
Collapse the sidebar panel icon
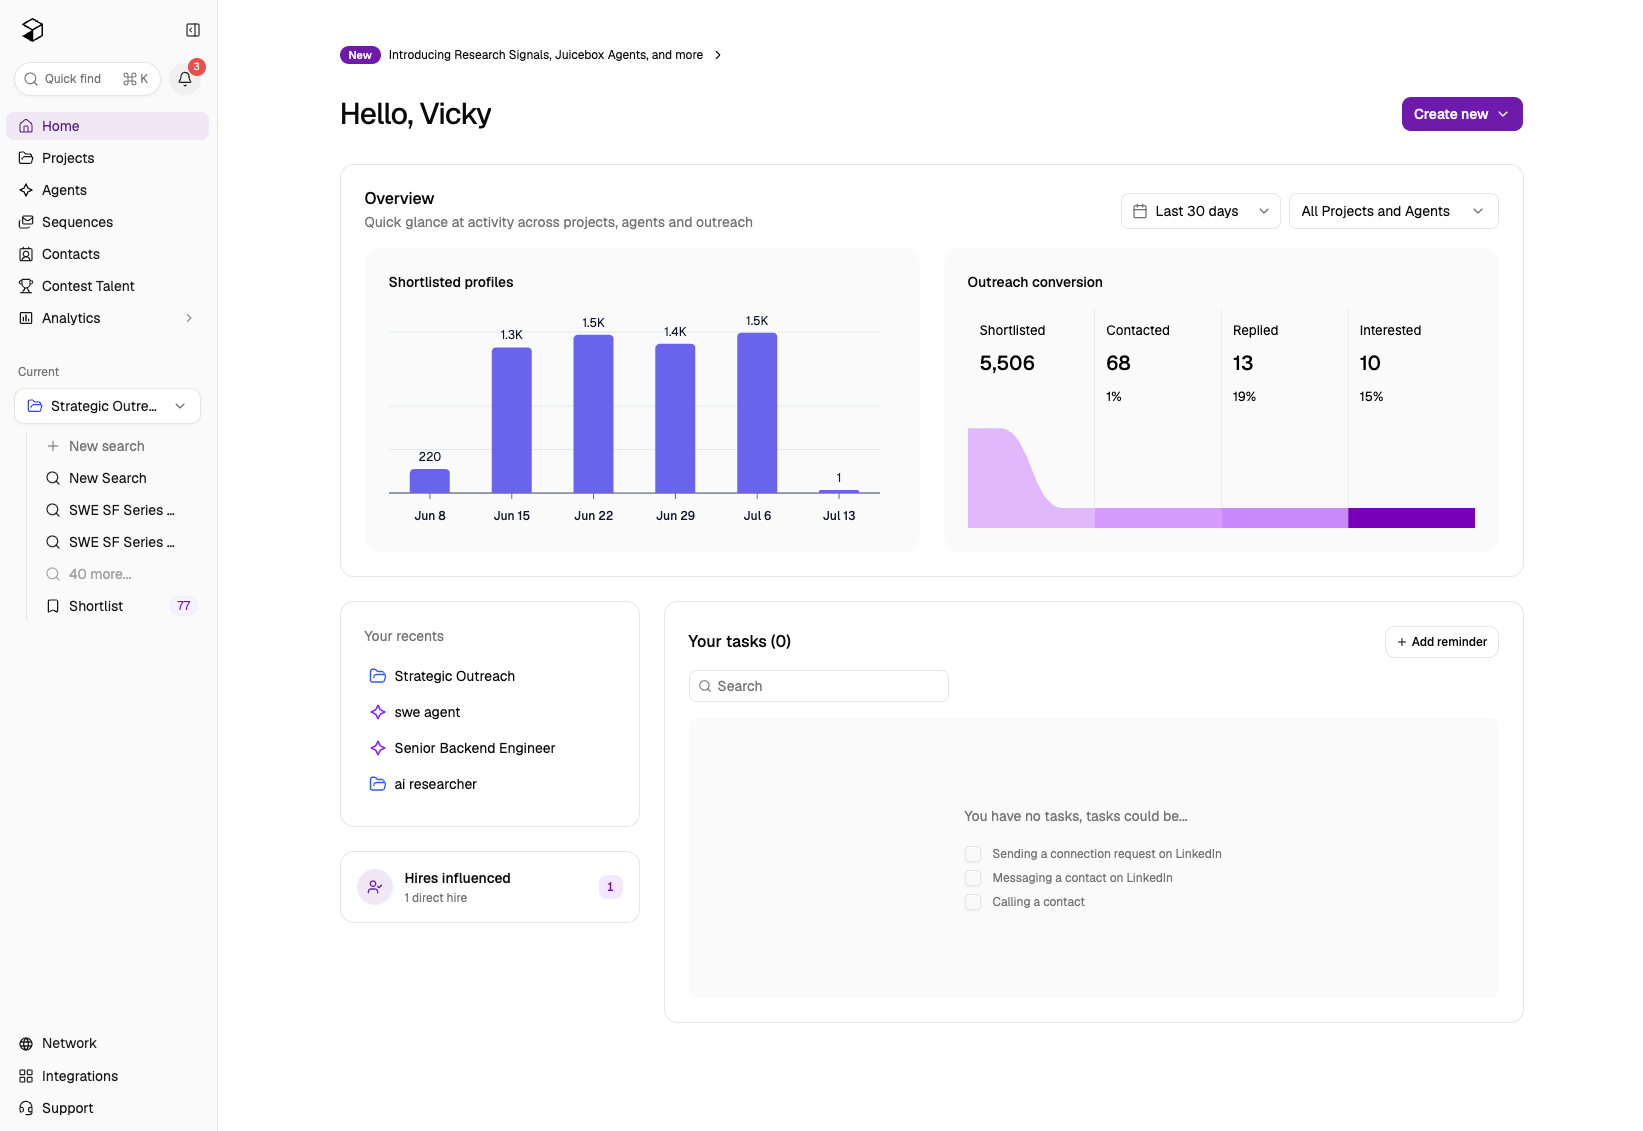193,30
